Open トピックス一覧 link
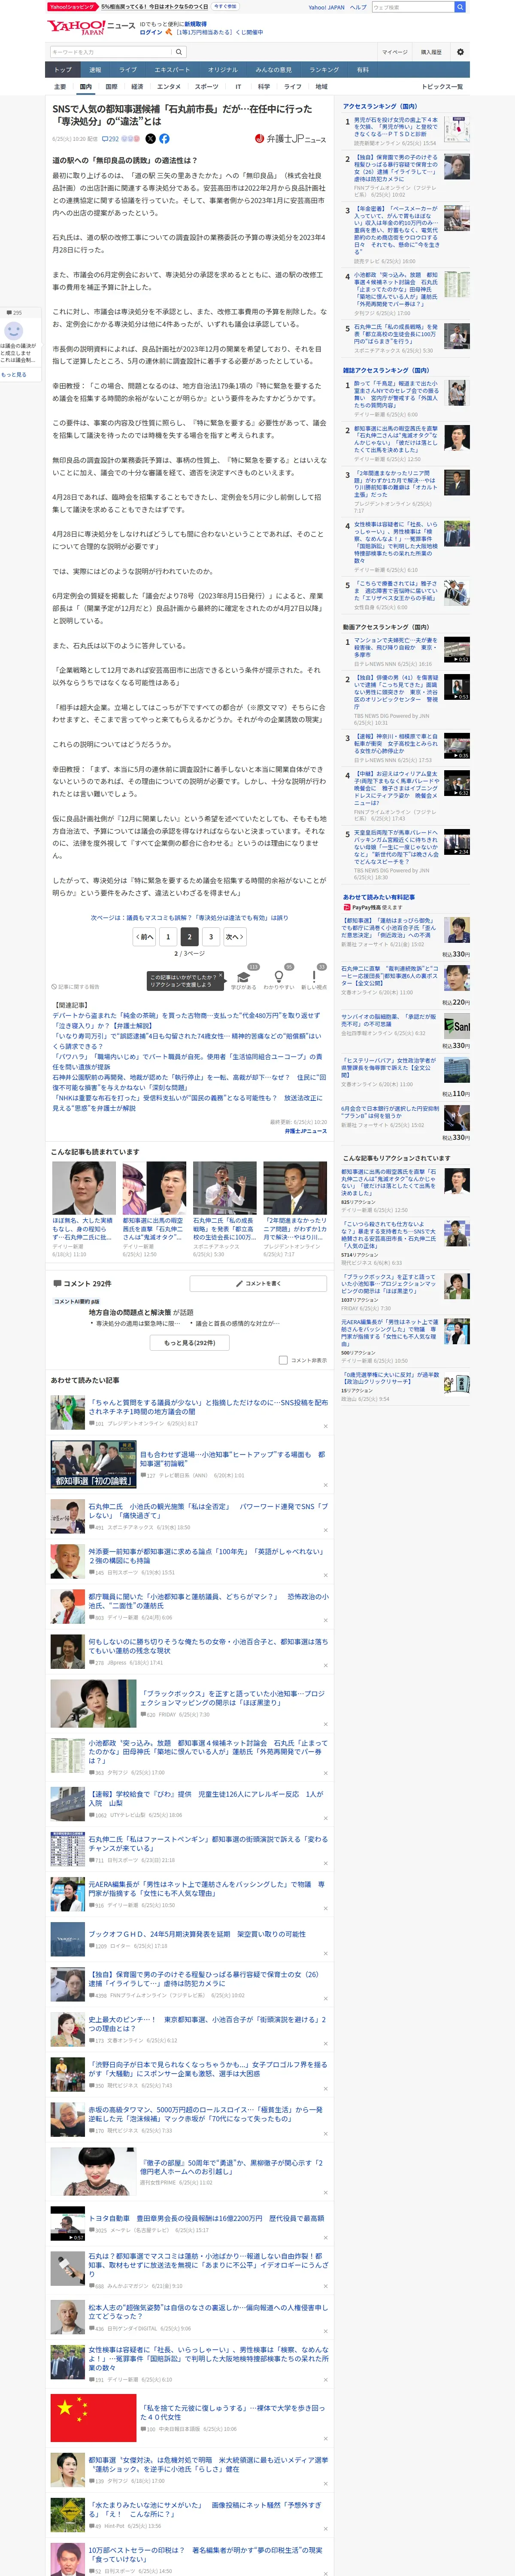The image size is (515, 2576). (442, 87)
